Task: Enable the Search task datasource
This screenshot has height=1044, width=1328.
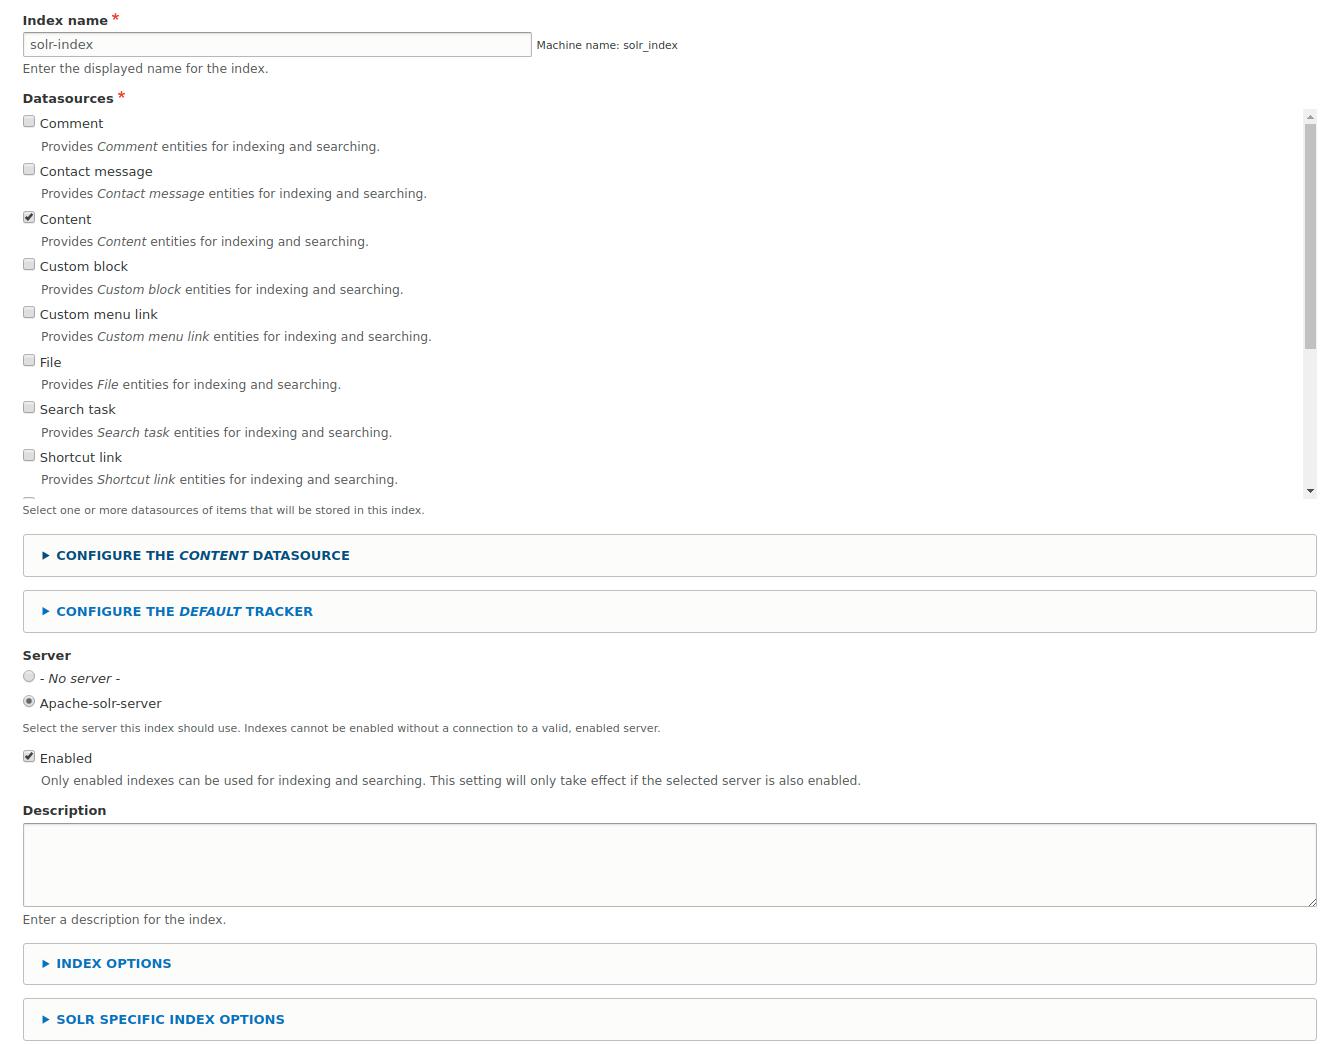Action: point(29,406)
